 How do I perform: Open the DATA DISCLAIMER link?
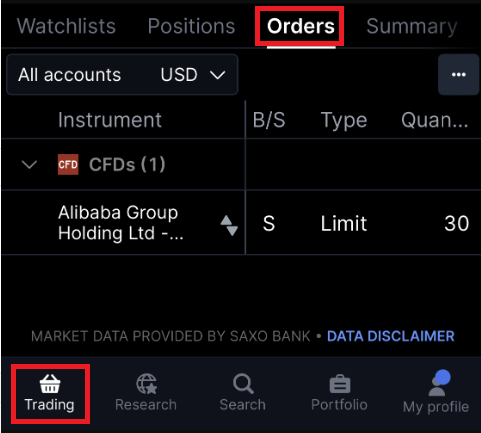pyautogui.click(x=391, y=336)
